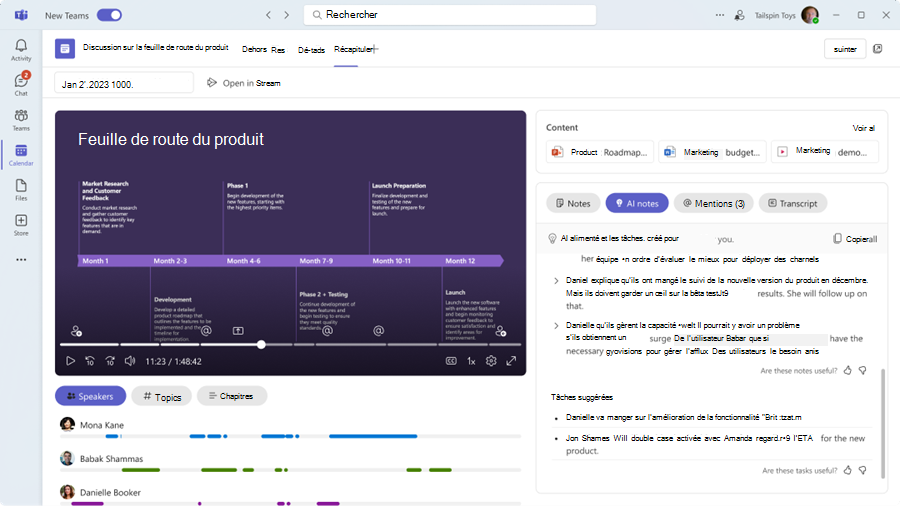Click Voir all in Content
This screenshot has height=506, width=900.
coord(863,128)
